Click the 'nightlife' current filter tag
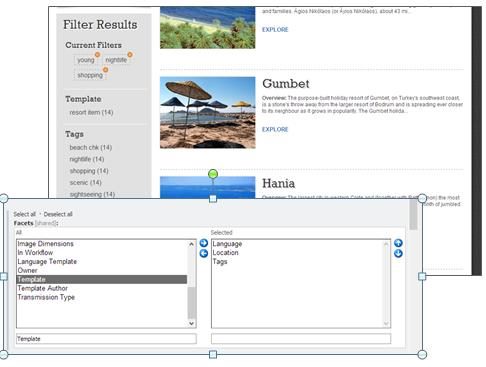Screen dimensions: 486x367 click(116, 60)
